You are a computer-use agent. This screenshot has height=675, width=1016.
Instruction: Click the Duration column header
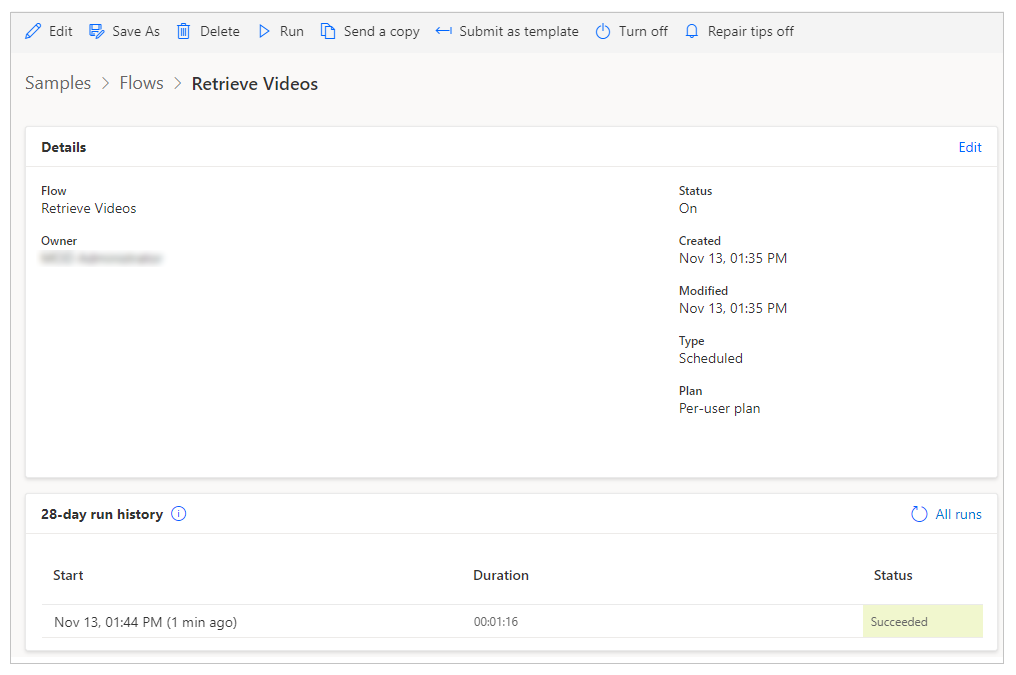(501, 575)
